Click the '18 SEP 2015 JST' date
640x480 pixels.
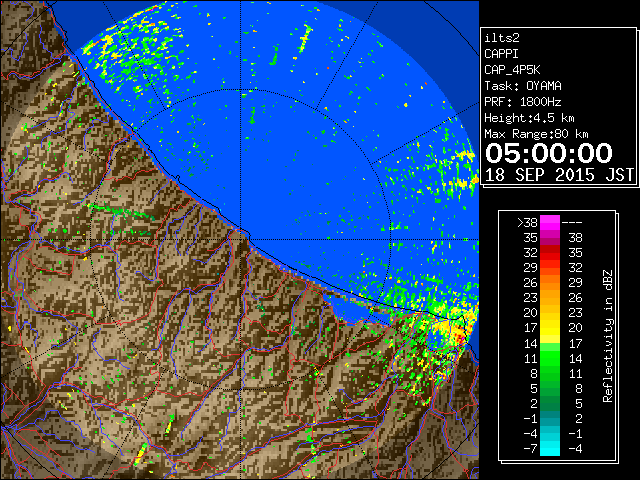click(x=560, y=175)
